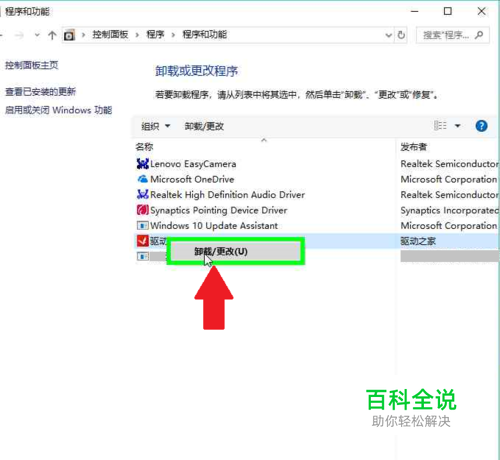The width and height of the screenshot is (500, 460).
Task: Expand the chevron after 控制面板 breadcrumb
Action: [x=137, y=35]
